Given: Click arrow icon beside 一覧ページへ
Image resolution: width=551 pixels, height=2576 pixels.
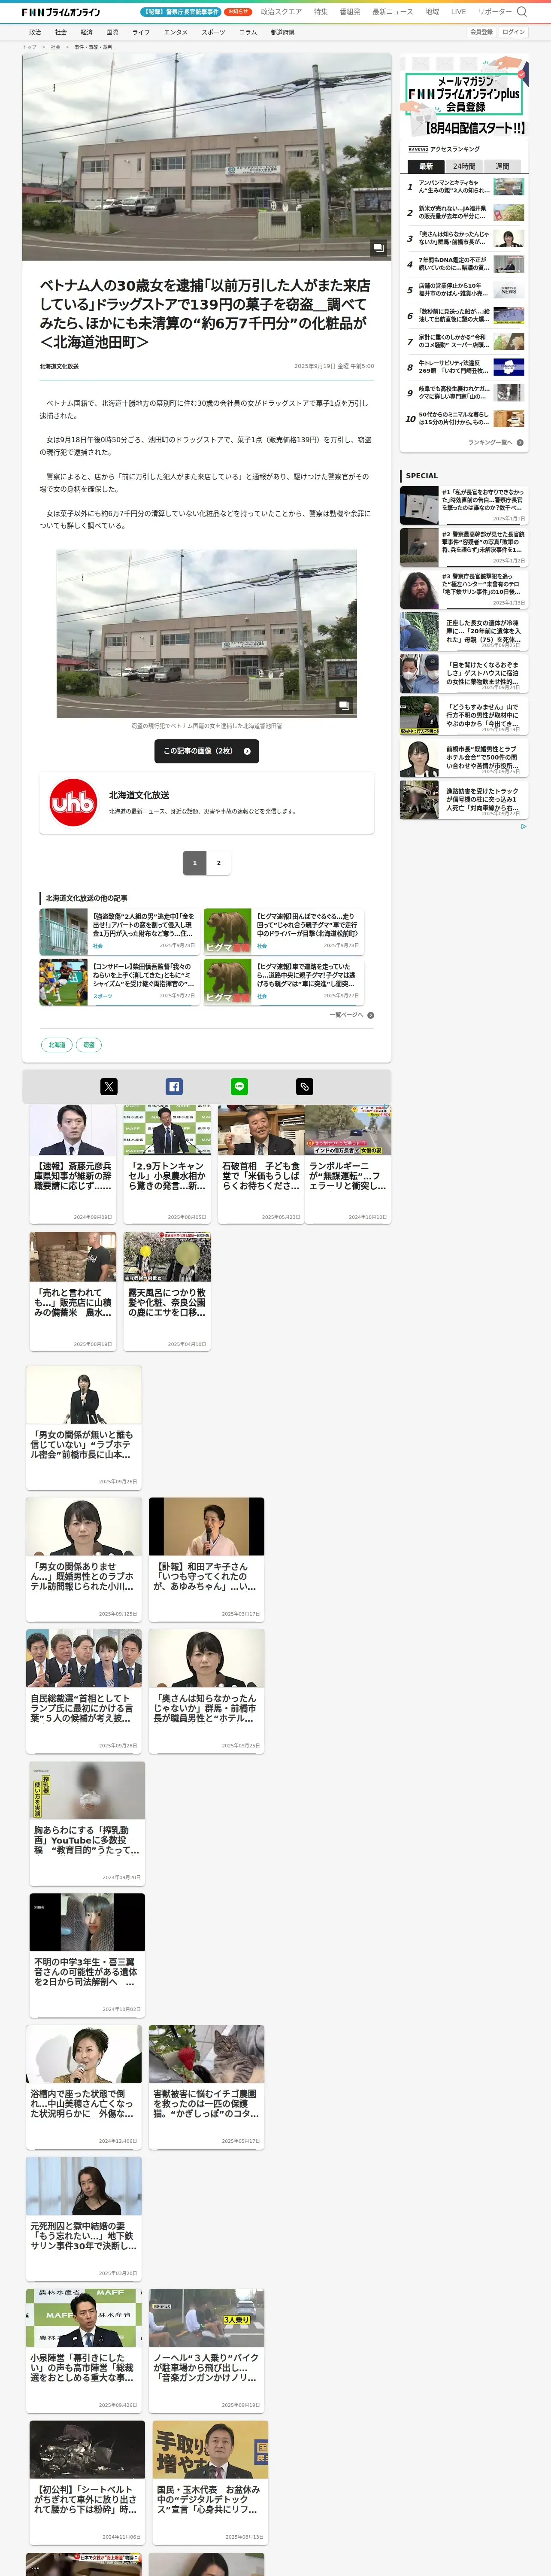Looking at the screenshot, I should click(371, 1015).
